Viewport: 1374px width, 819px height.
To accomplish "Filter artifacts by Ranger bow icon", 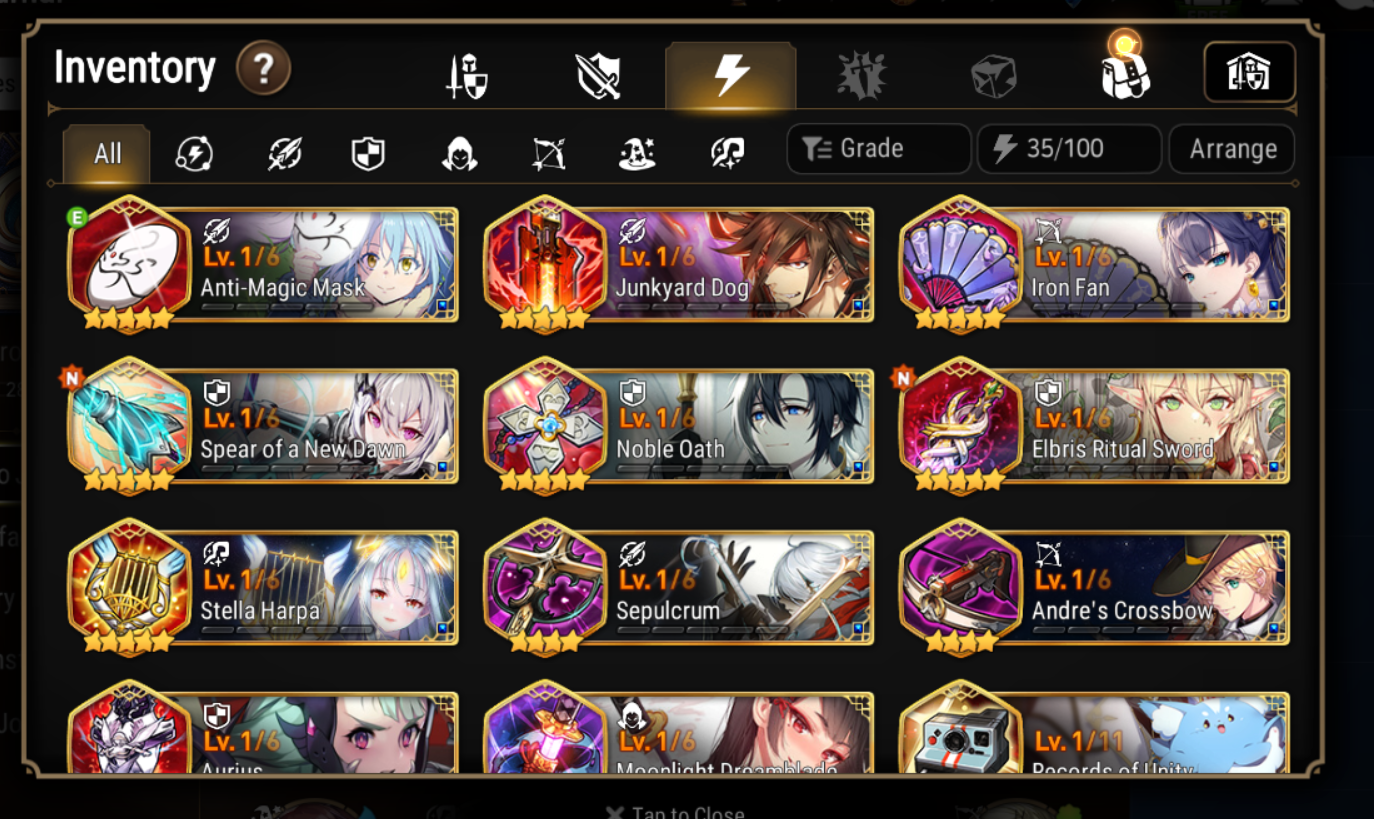I will click(x=548, y=154).
